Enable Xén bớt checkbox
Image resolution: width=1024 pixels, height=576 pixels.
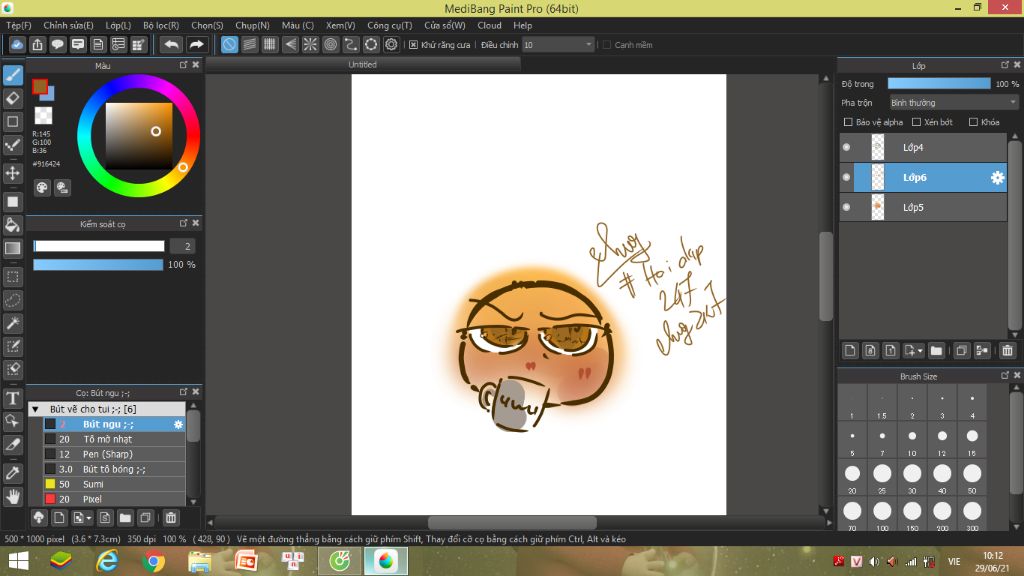tap(916, 122)
